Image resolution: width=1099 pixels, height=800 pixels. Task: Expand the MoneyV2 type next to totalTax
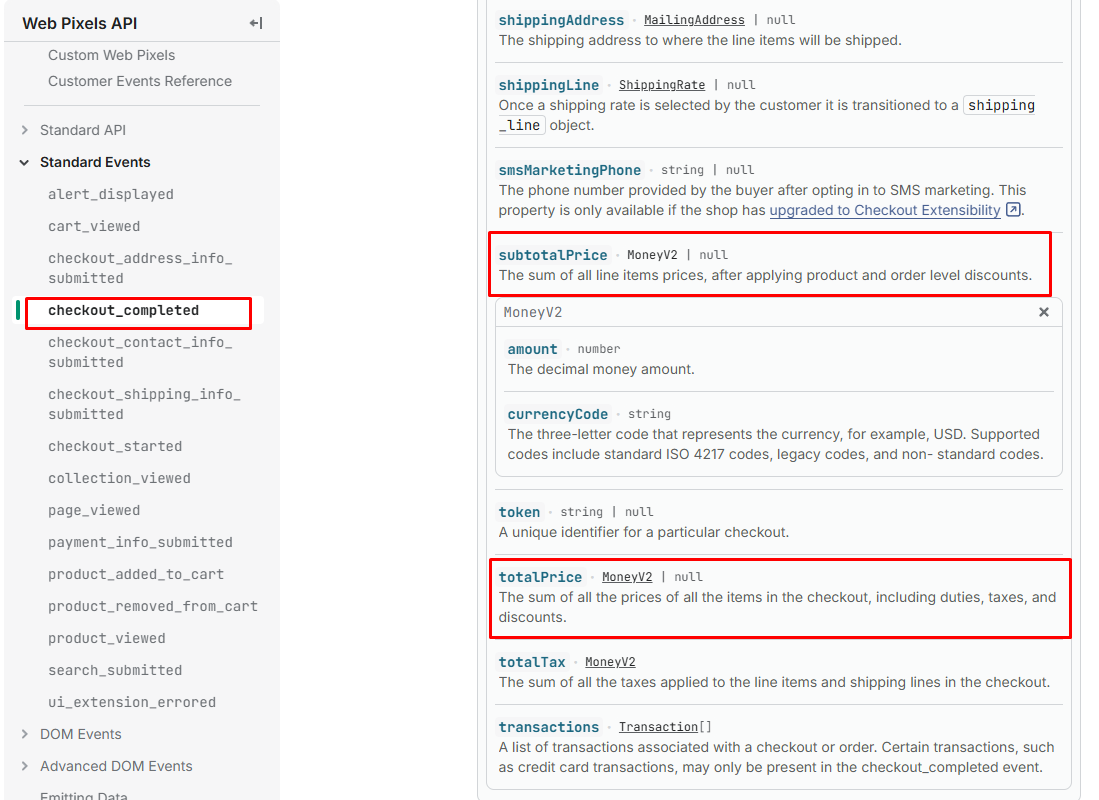[610, 661]
